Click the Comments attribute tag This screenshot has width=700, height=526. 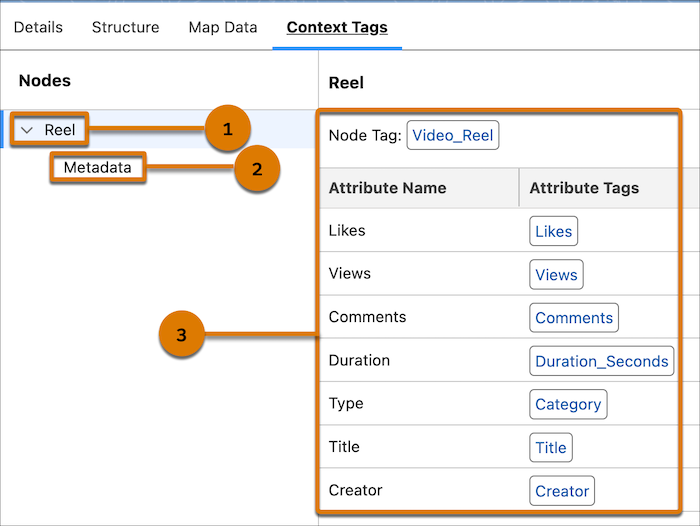click(x=574, y=318)
